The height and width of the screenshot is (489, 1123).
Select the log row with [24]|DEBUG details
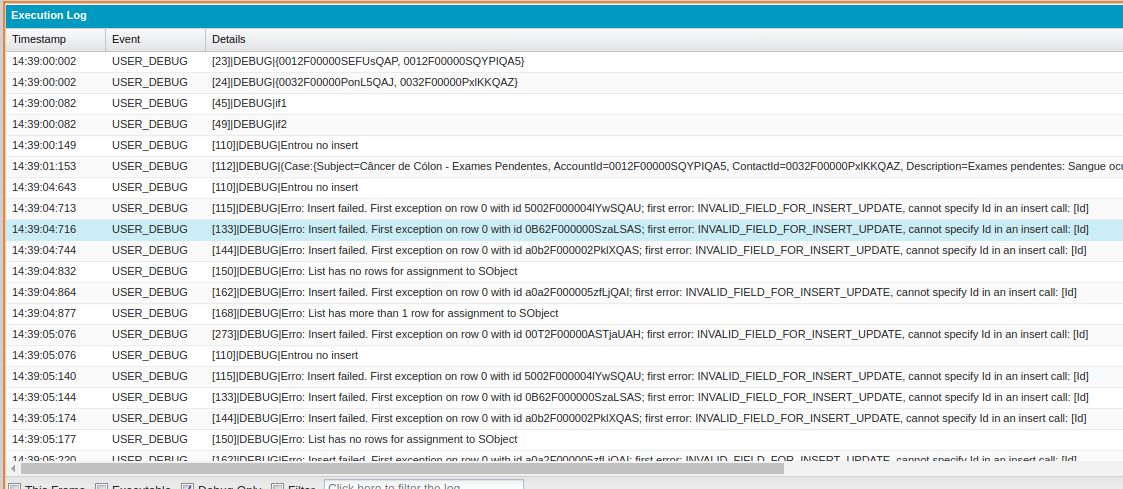point(564,82)
